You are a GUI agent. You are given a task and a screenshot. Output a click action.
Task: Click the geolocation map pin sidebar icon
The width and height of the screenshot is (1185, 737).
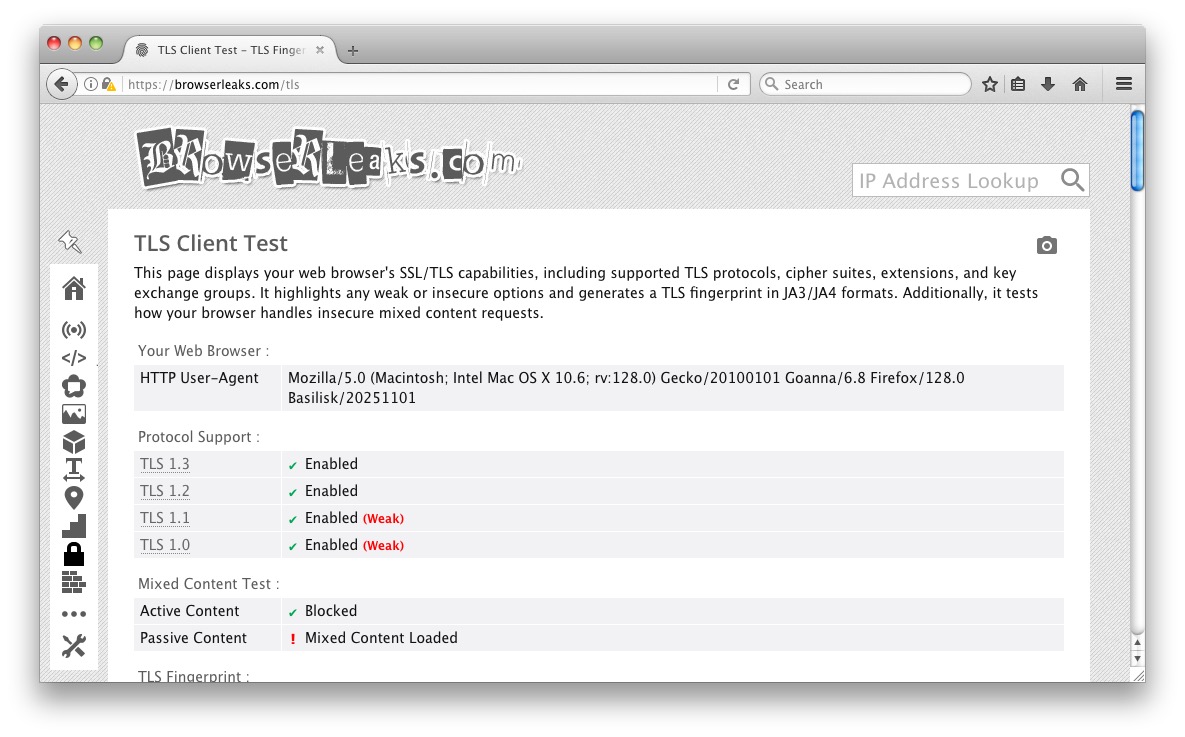tap(74, 498)
